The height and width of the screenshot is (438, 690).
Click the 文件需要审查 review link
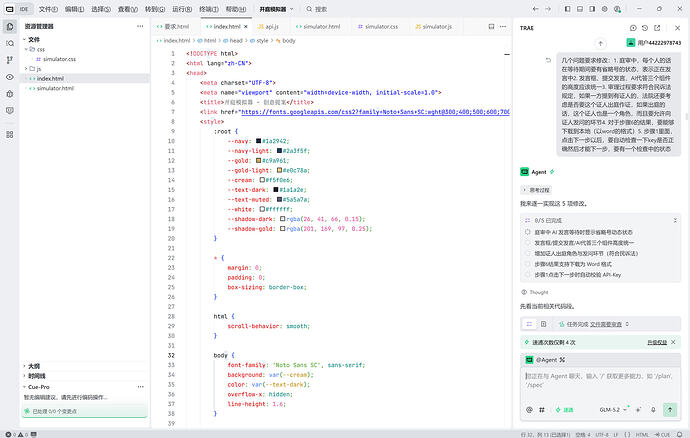(606, 324)
